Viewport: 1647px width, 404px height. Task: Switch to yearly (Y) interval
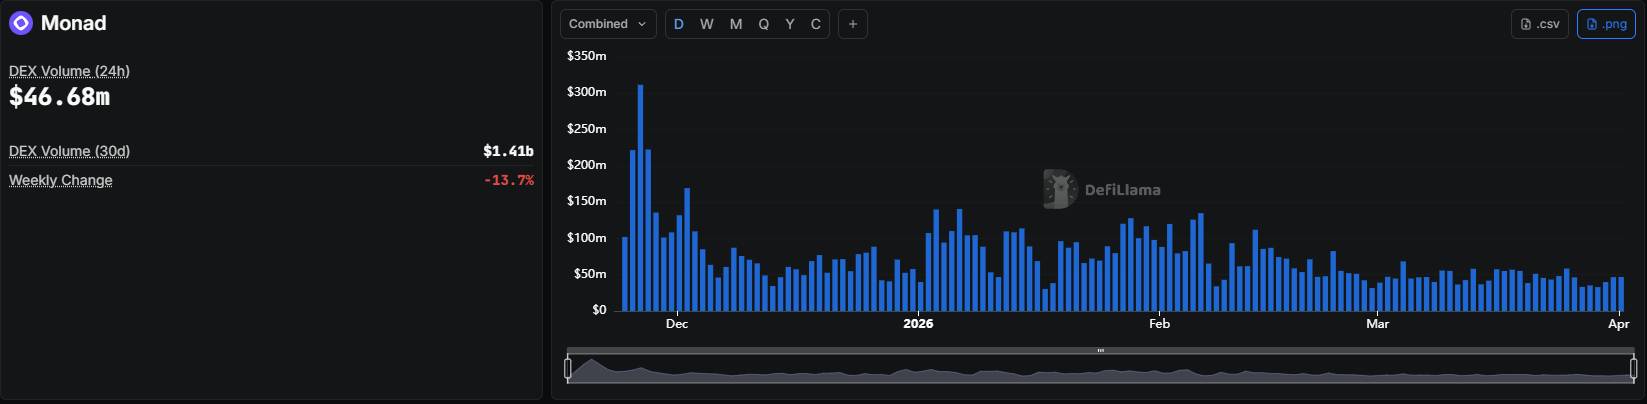tap(790, 24)
